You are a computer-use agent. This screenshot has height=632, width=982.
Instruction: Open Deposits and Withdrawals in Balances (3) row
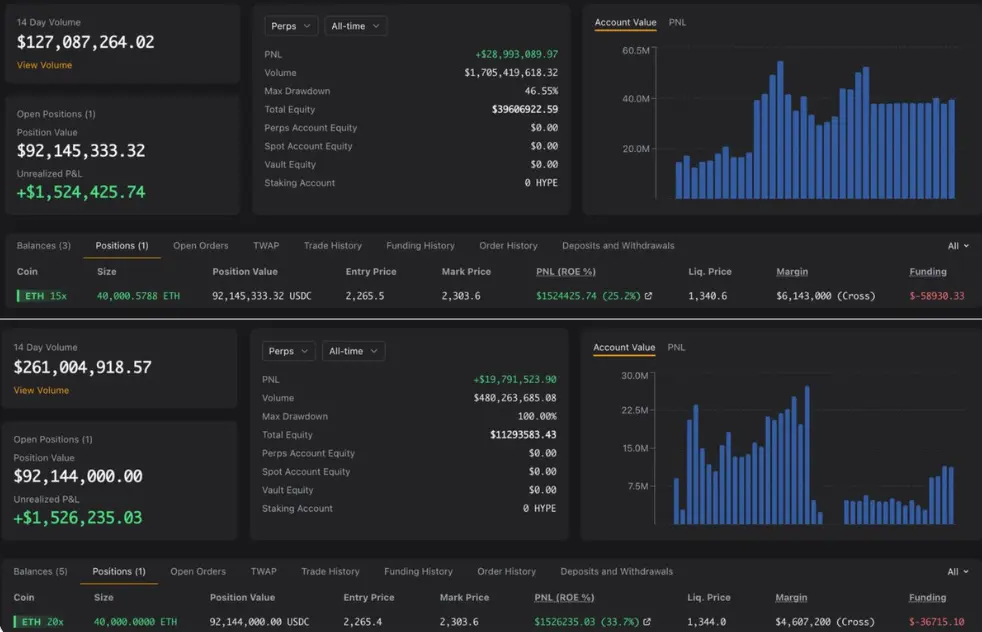pos(618,246)
